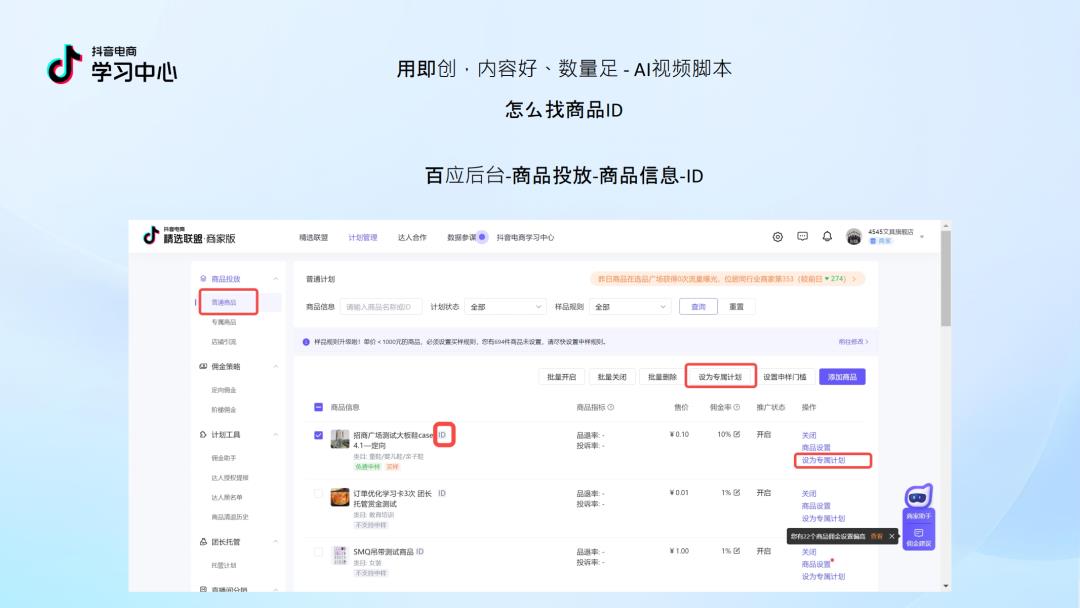Click the 批量关闭 button
Image resolution: width=1080 pixels, height=608 pixels.
[612, 377]
